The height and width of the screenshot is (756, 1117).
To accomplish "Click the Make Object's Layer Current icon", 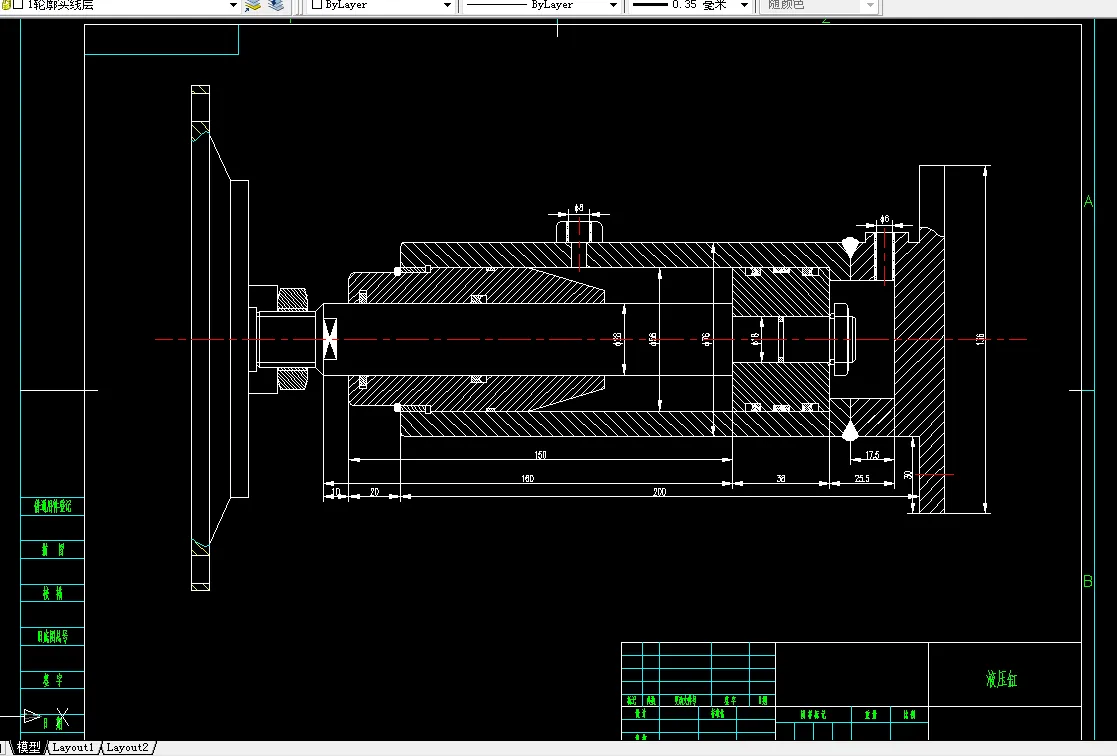I will pos(253,6).
